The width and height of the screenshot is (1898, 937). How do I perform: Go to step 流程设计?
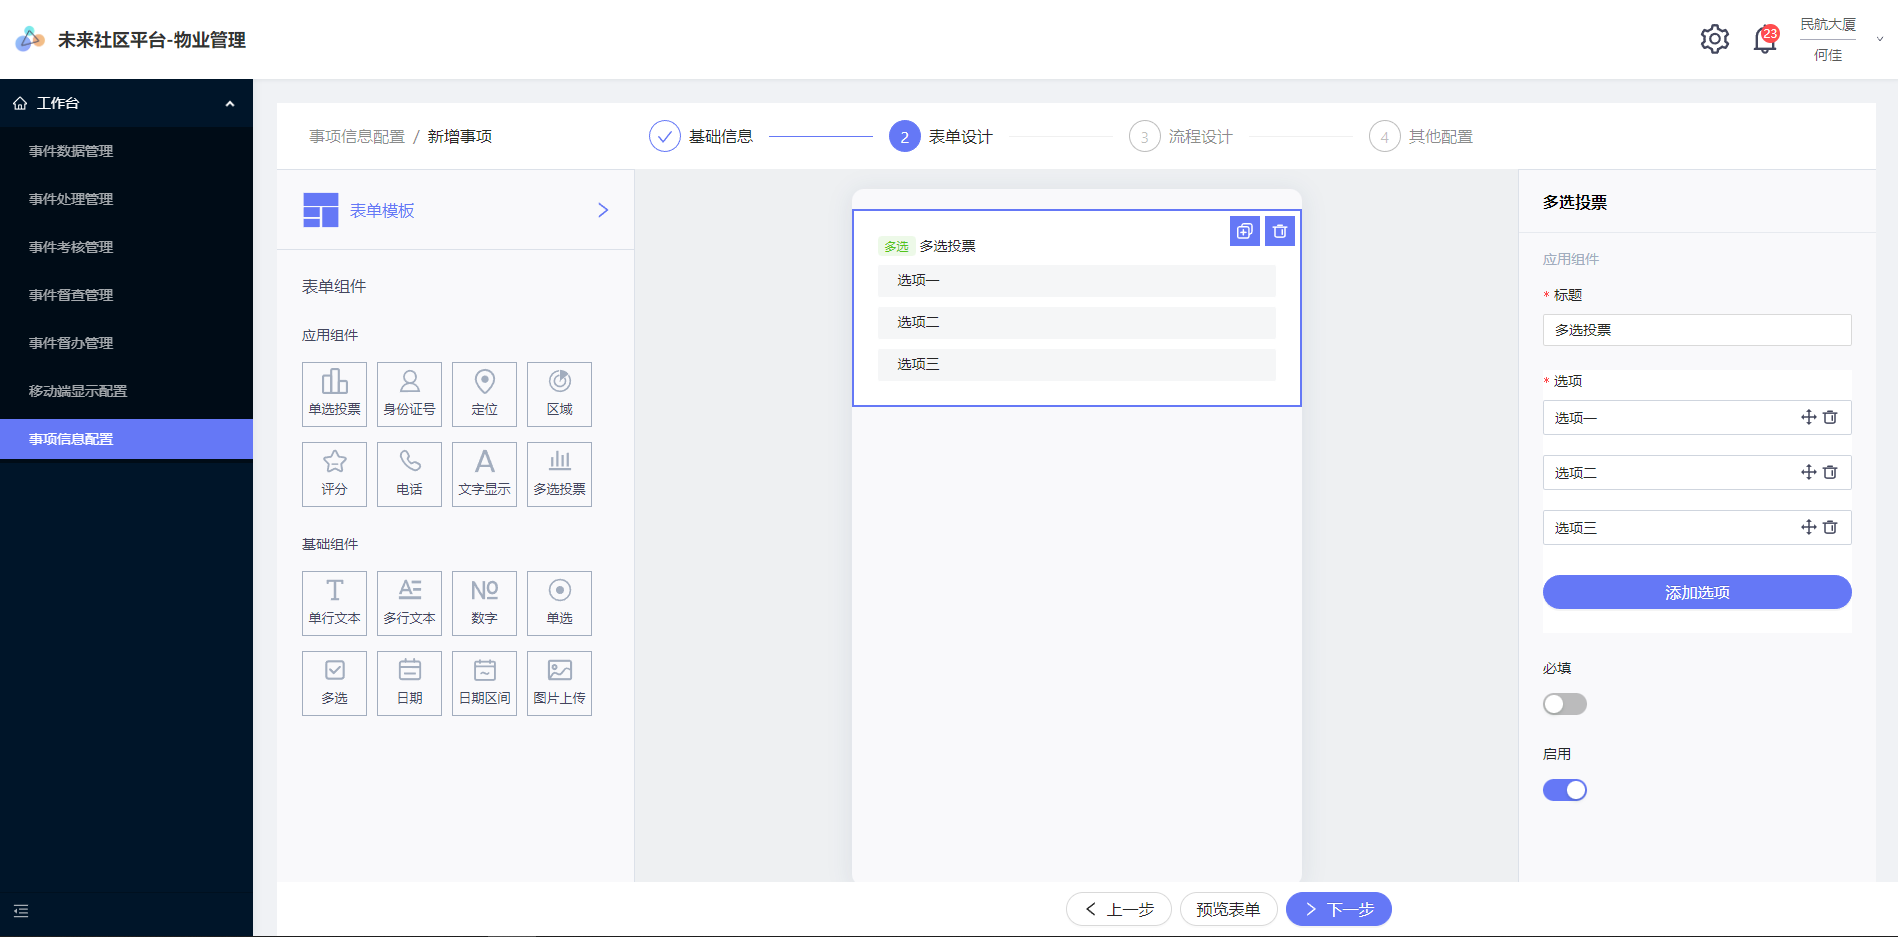(1181, 136)
